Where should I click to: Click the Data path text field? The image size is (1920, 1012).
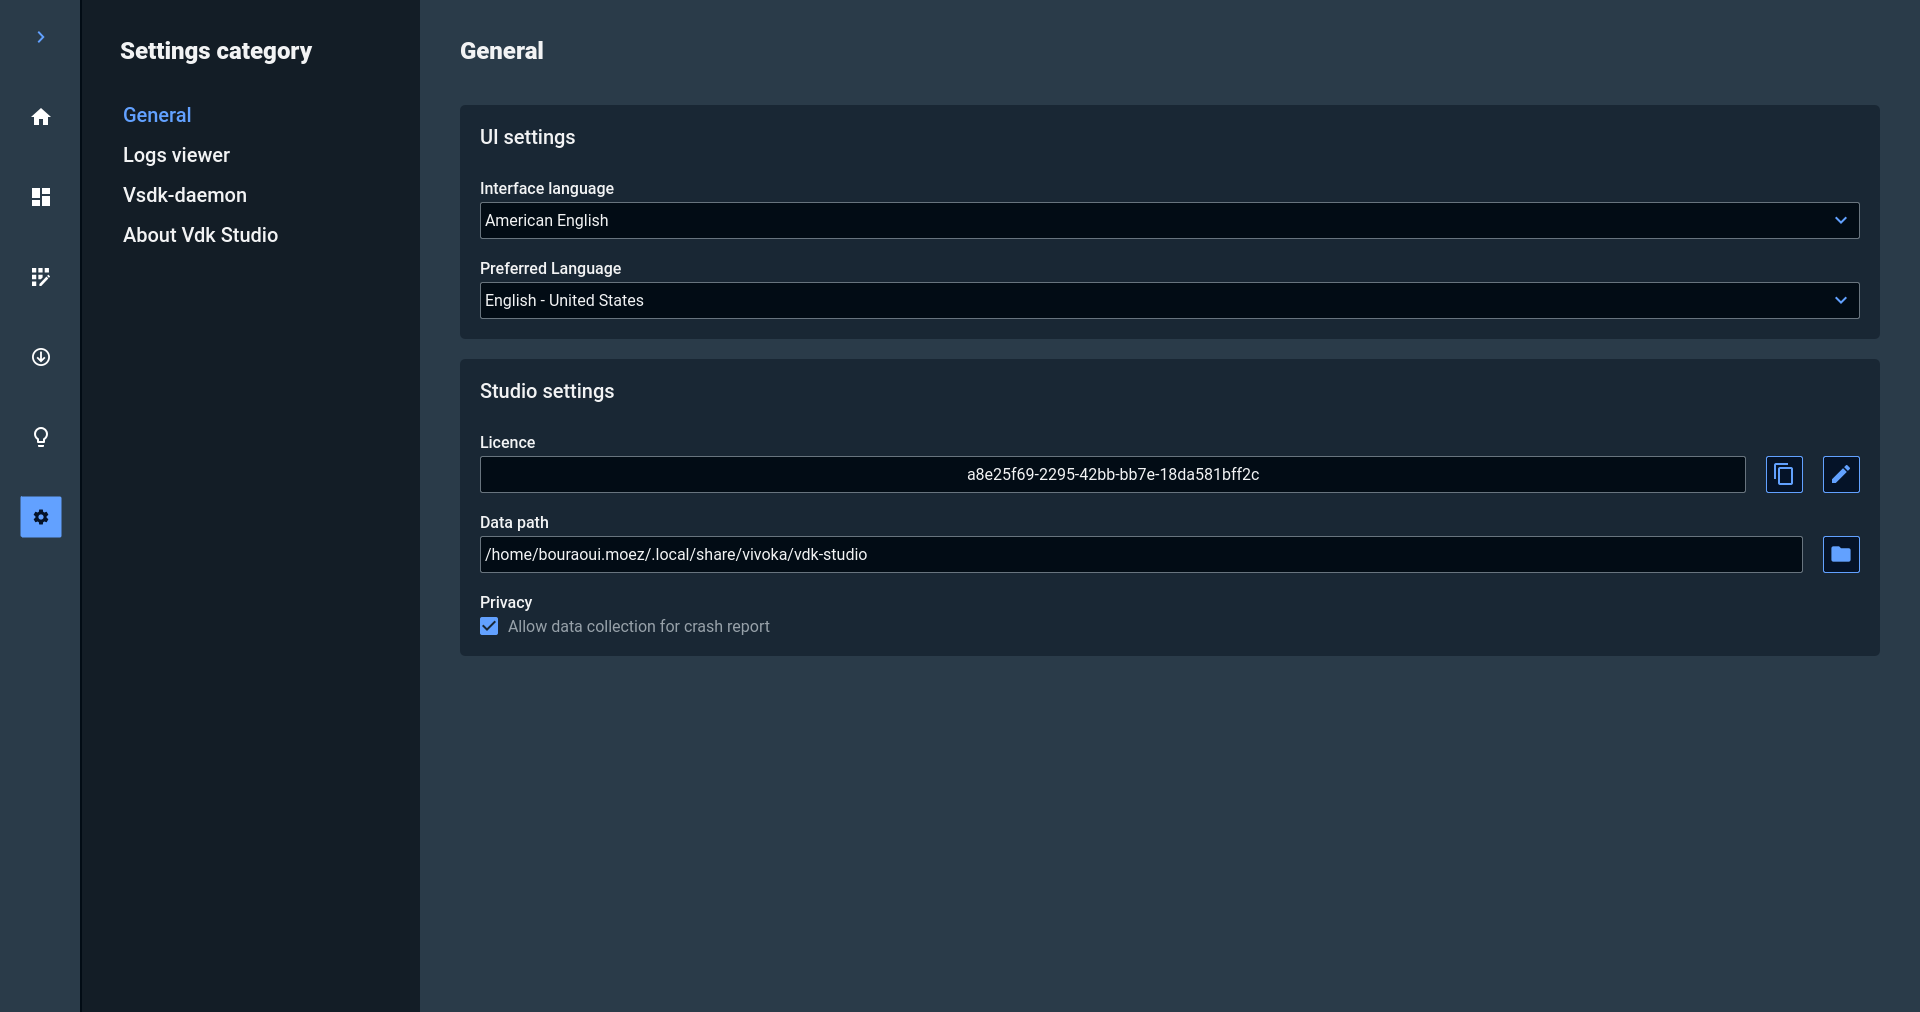1140,554
